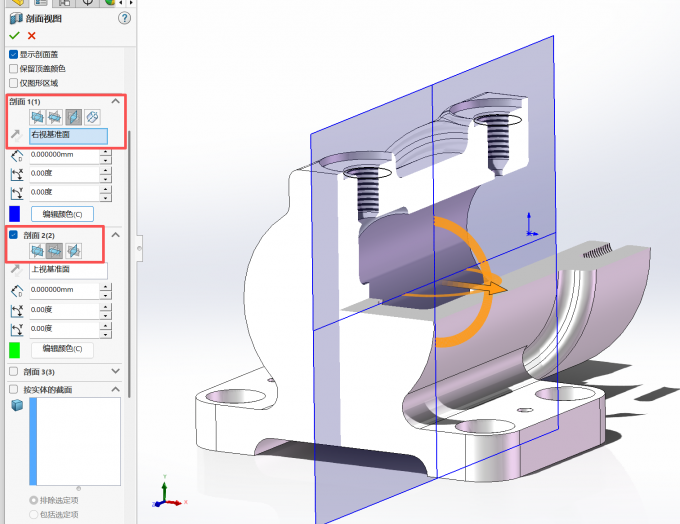680x524 pixels.
Task: Click the body selection list box
Action: tap(75, 442)
